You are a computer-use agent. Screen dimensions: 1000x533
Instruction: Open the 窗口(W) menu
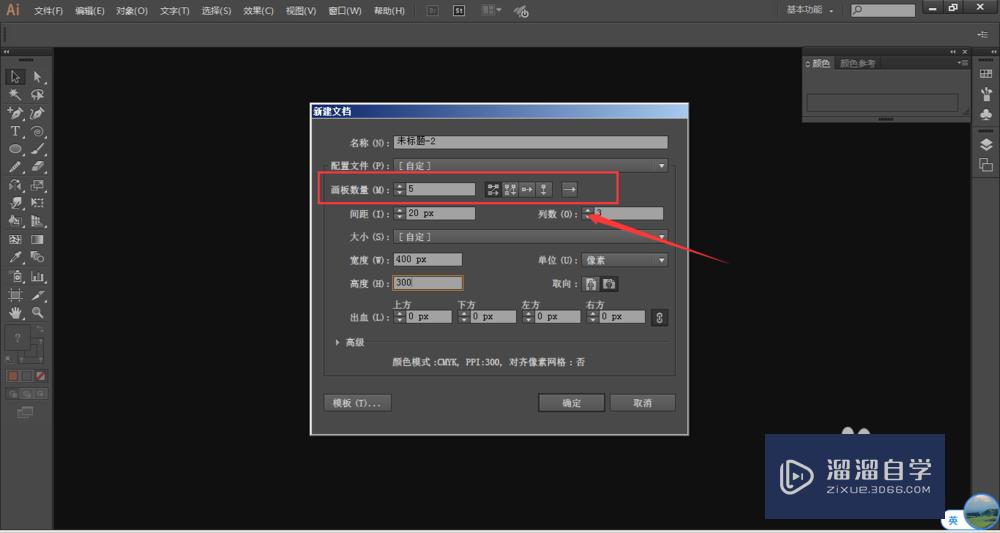pyautogui.click(x=344, y=11)
